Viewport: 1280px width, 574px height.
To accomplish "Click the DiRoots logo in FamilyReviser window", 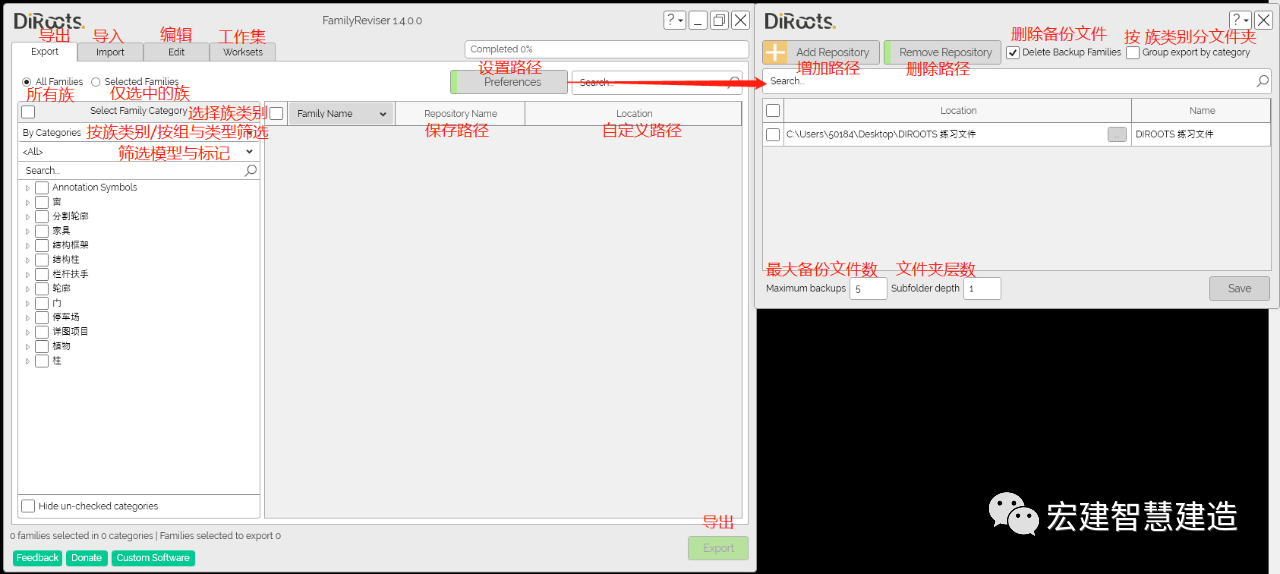I will point(49,21).
